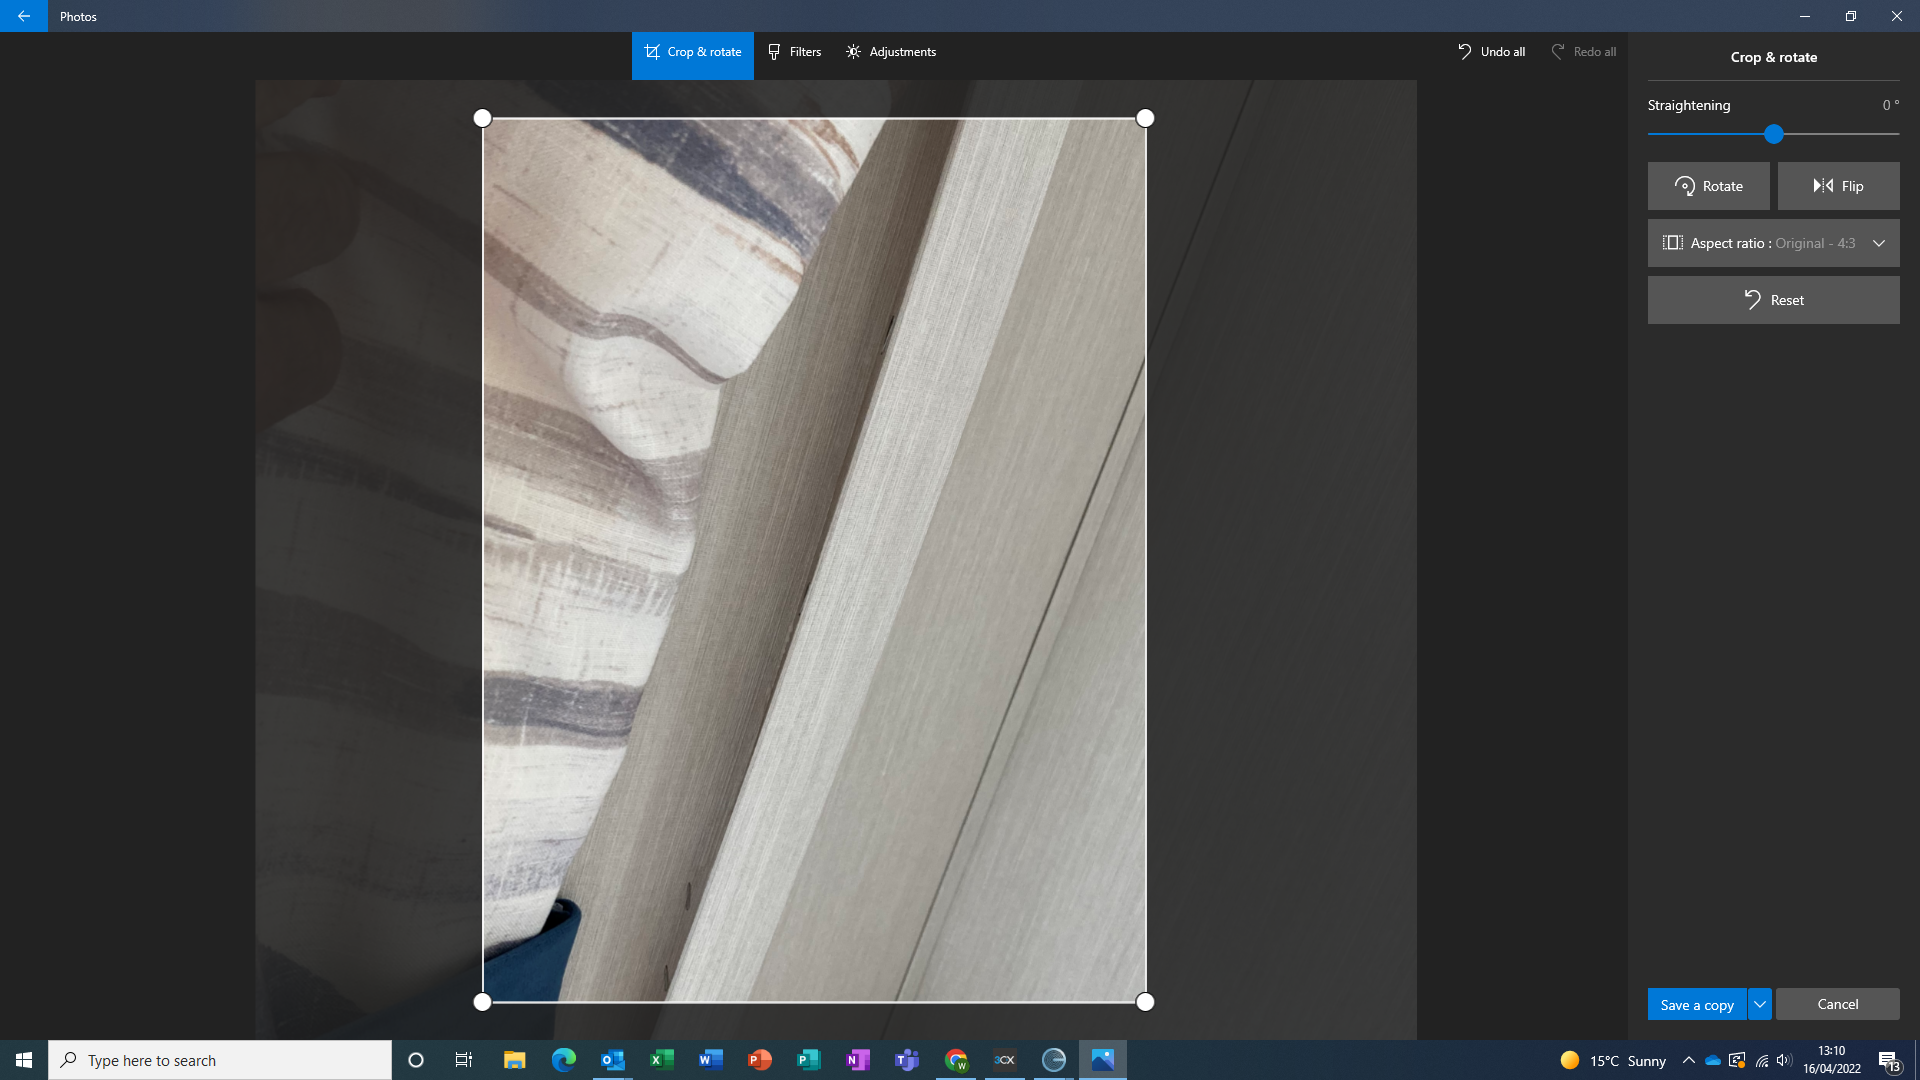Select the Crop & rotate tab
The image size is (1920, 1080).
pyautogui.click(x=692, y=52)
